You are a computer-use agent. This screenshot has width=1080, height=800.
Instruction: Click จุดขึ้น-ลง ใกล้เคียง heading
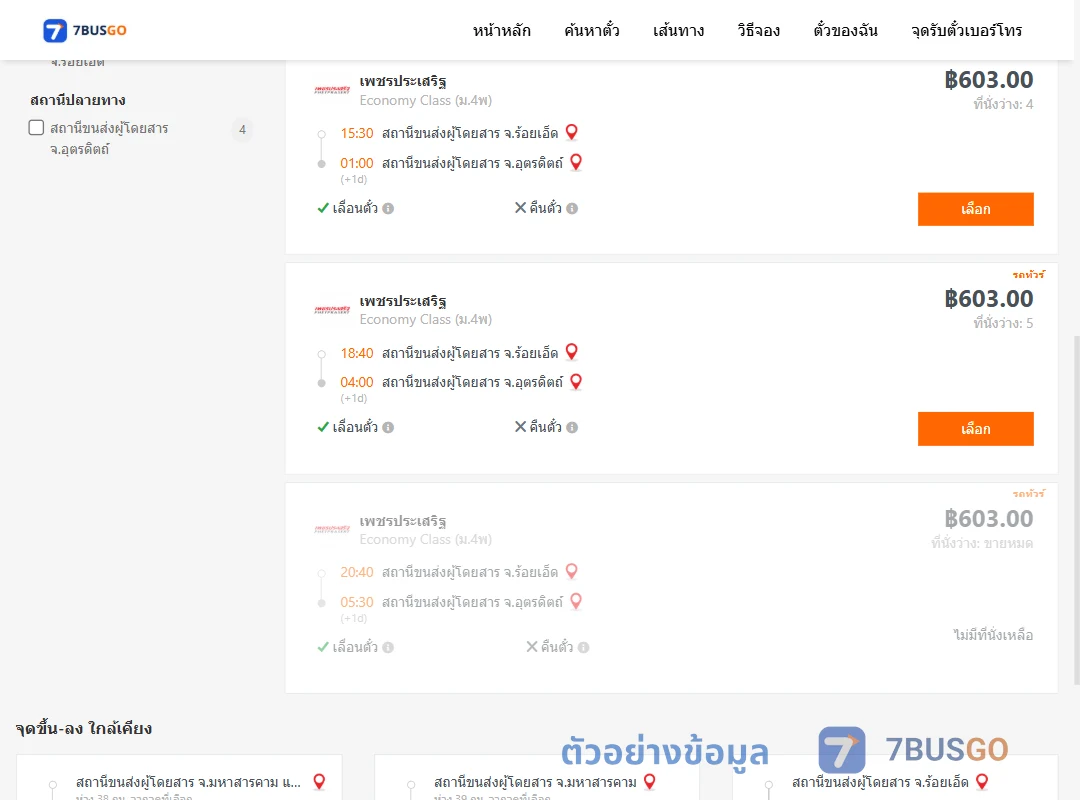pyautogui.click(x=84, y=728)
